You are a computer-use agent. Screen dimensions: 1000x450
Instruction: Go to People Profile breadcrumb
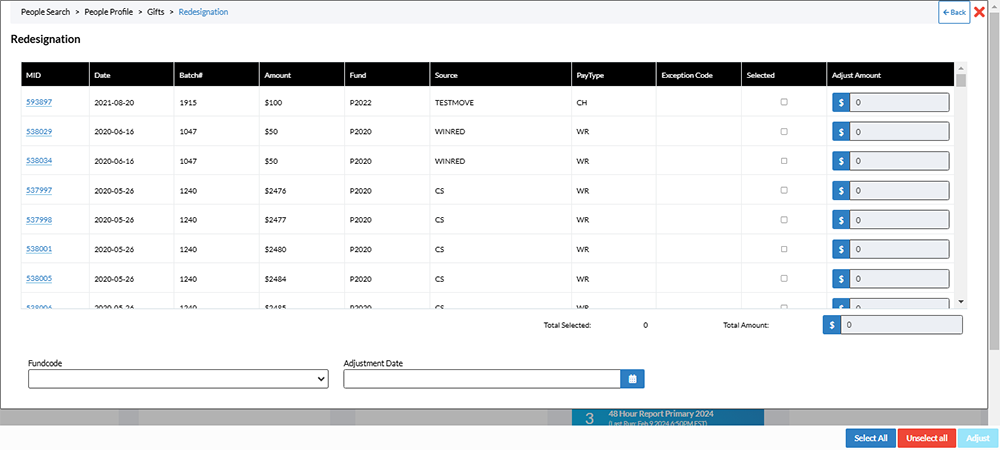[108, 12]
